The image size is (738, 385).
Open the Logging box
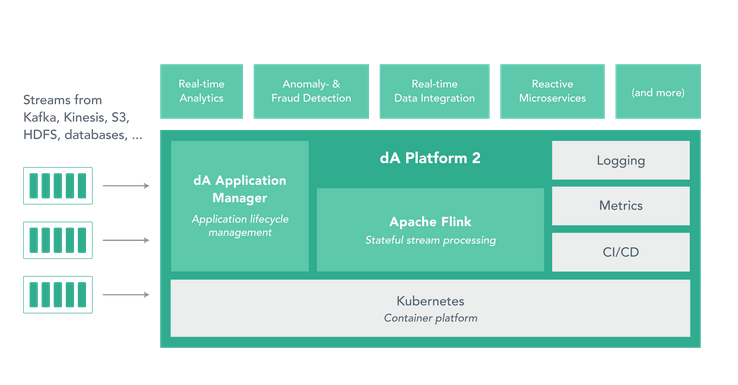pyautogui.click(x=621, y=160)
